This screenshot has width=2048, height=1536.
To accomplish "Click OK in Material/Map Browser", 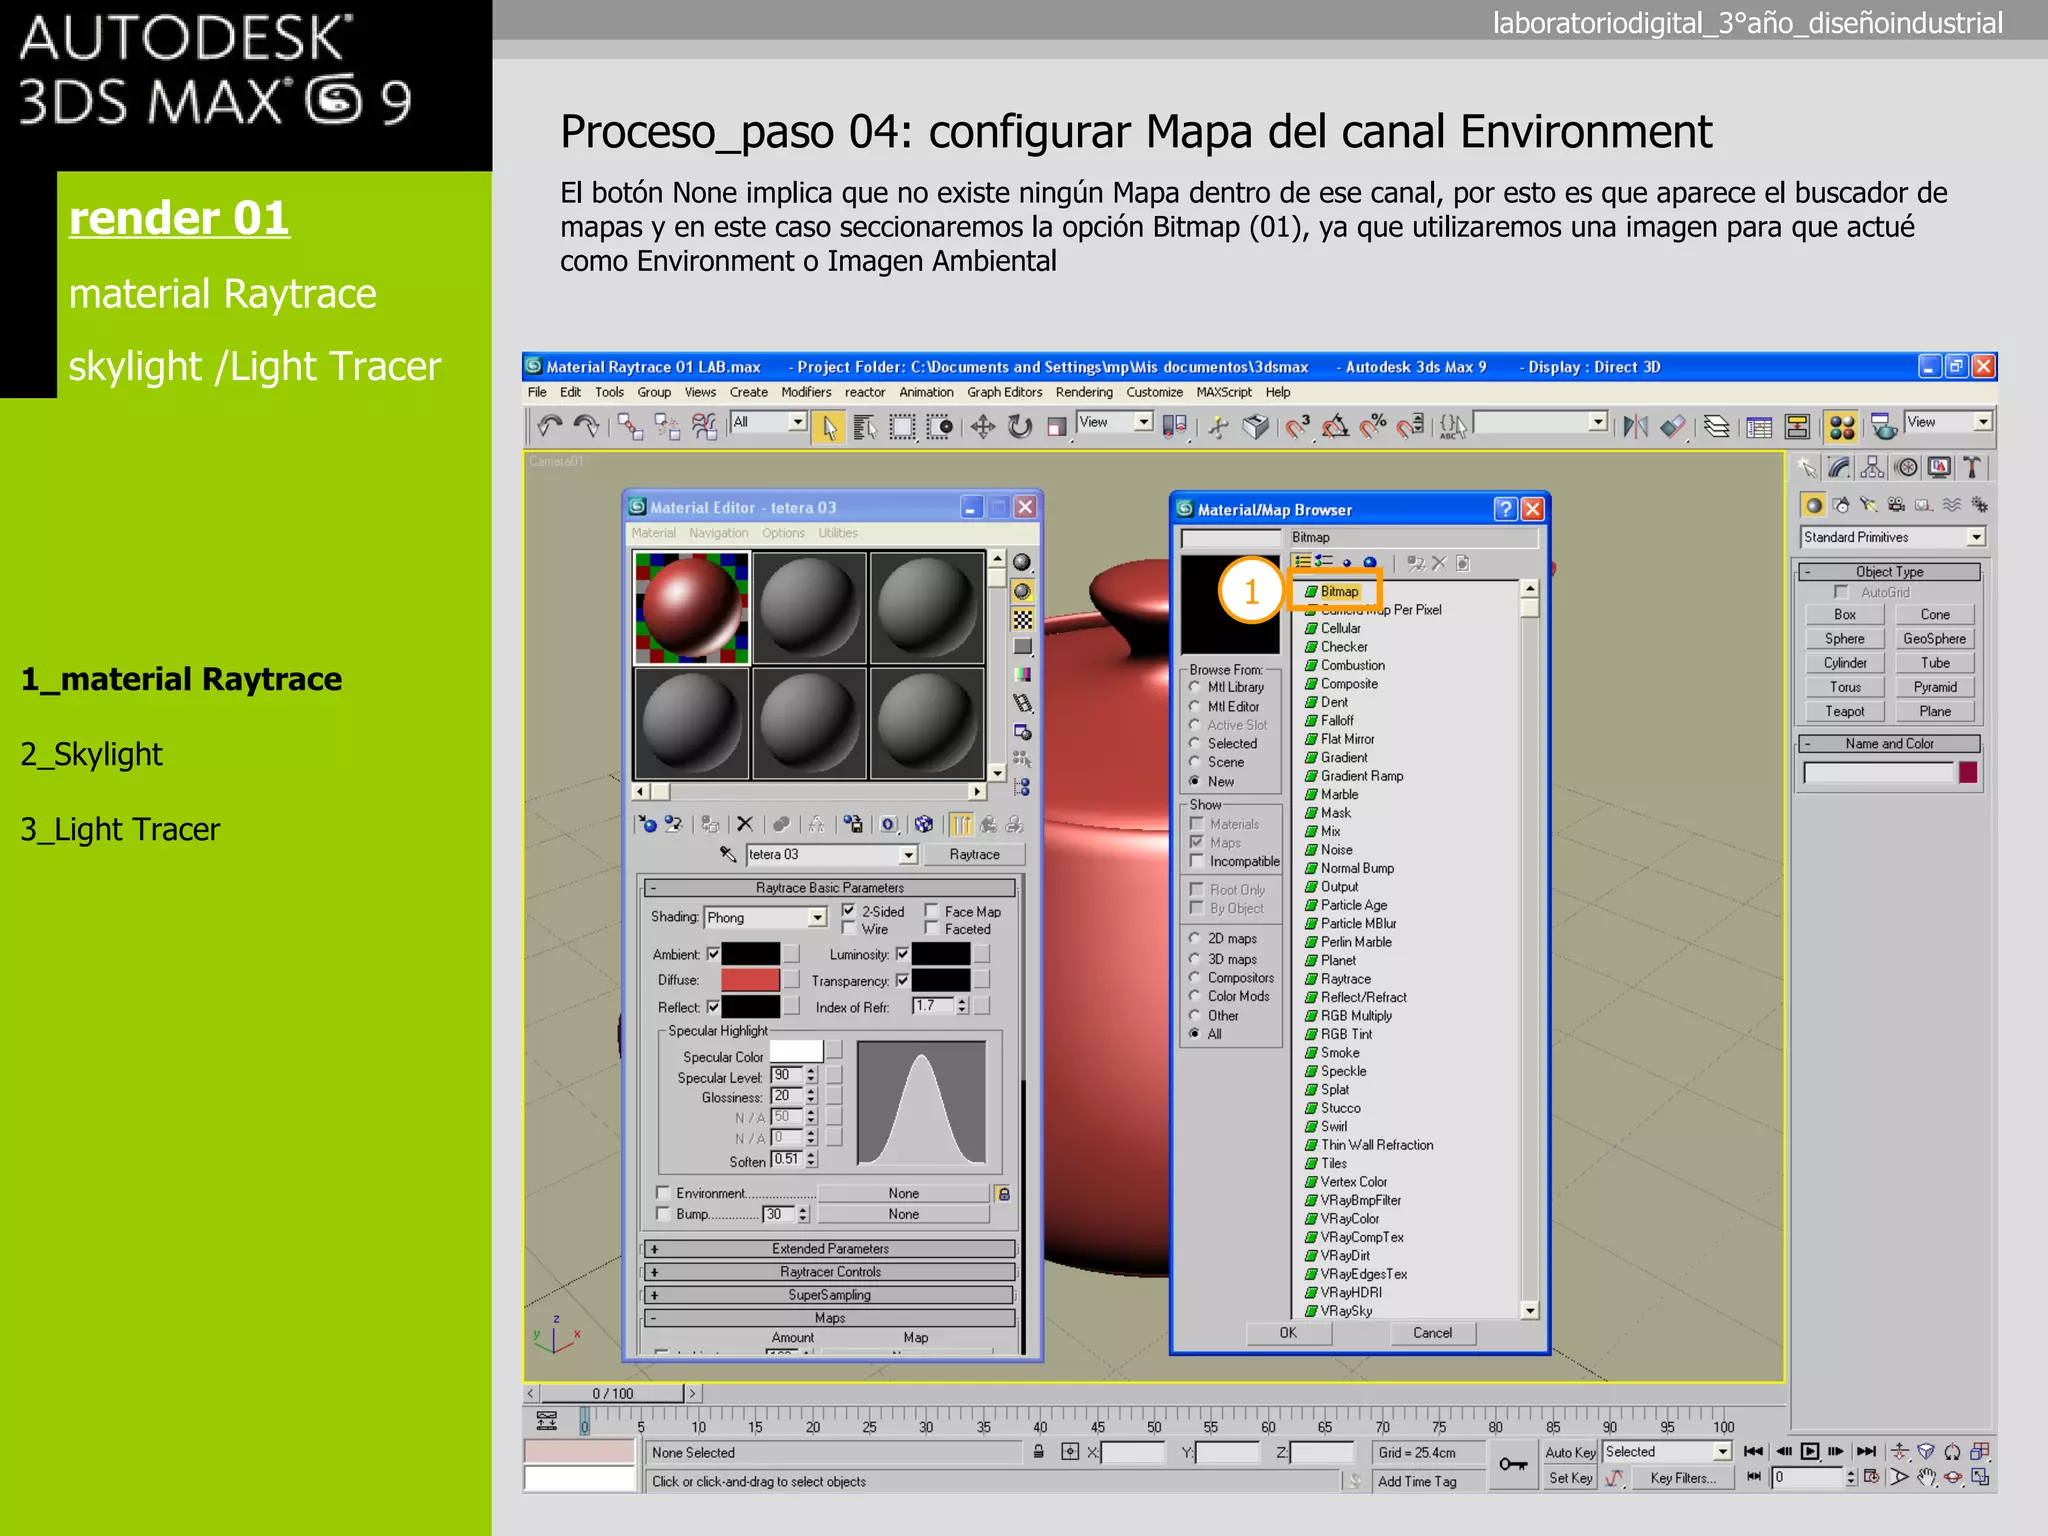I will (x=1288, y=1333).
